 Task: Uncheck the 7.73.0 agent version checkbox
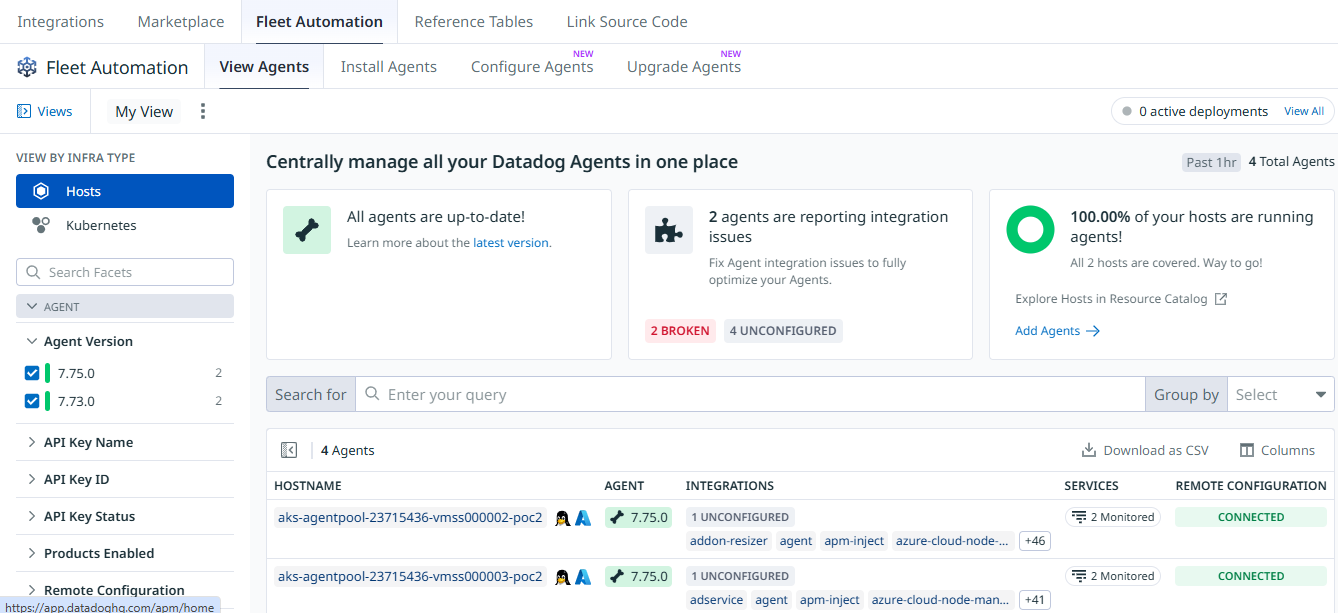tap(32, 401)
